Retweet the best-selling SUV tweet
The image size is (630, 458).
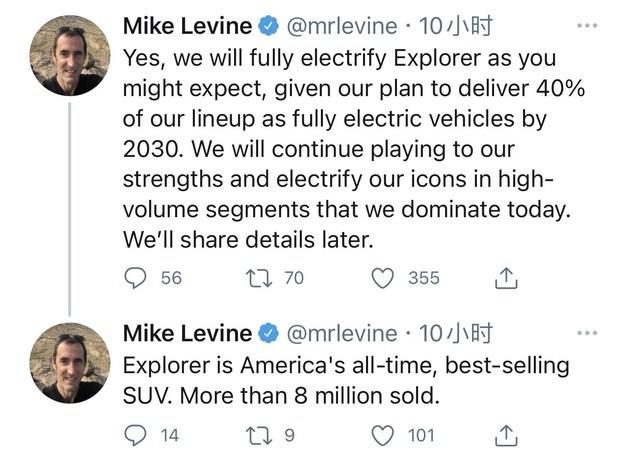click(x=261, y=435)
